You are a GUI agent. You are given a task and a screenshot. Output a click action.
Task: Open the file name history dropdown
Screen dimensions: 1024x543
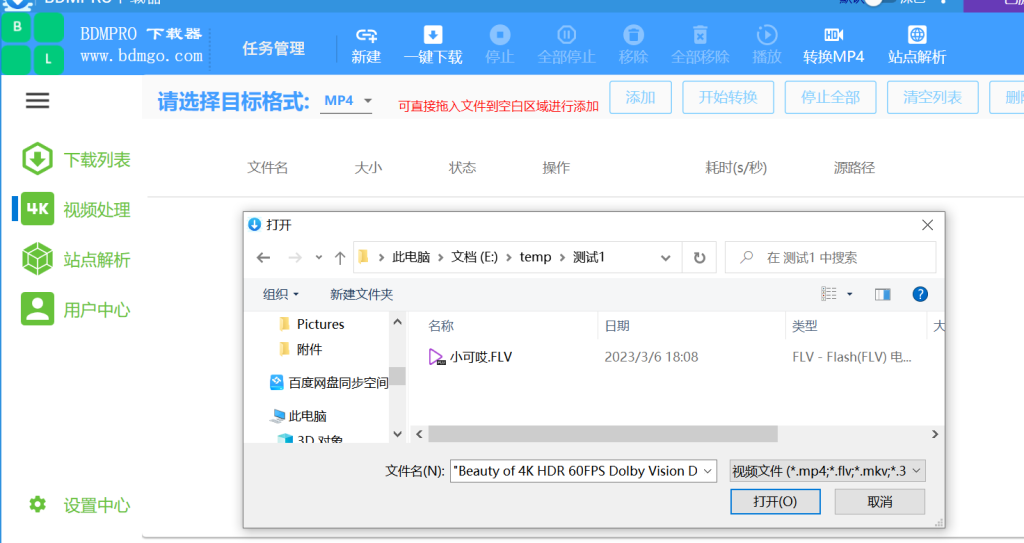click(708, 471)
